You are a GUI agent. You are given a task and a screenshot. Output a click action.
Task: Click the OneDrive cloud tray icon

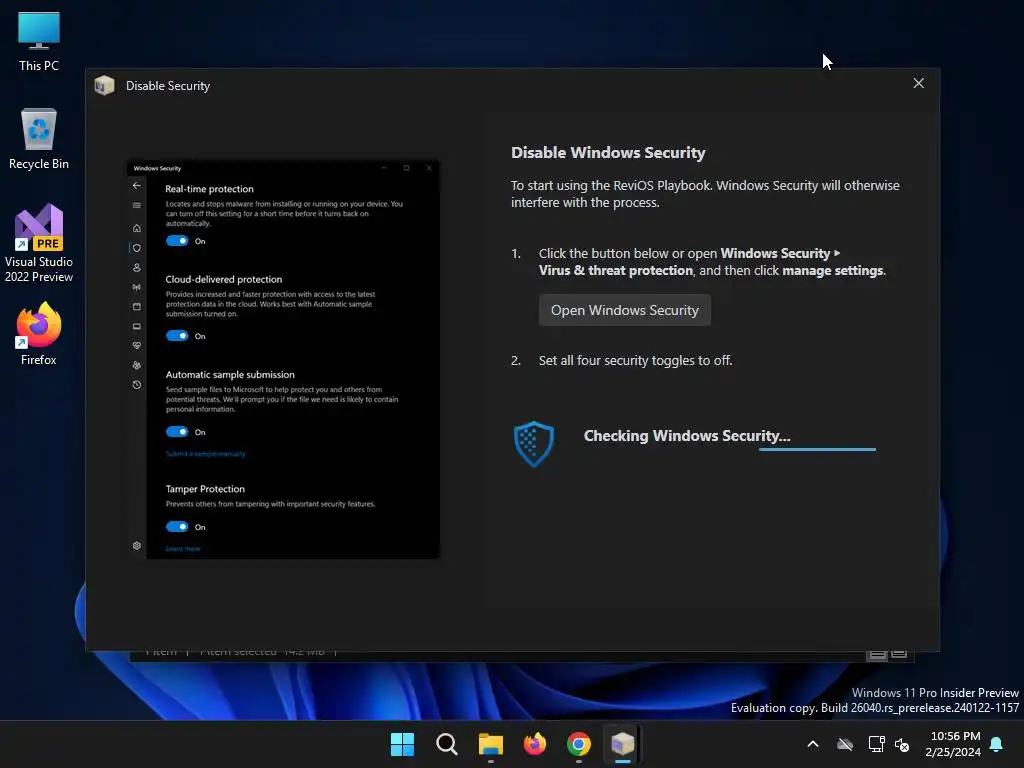pos(845,744)
